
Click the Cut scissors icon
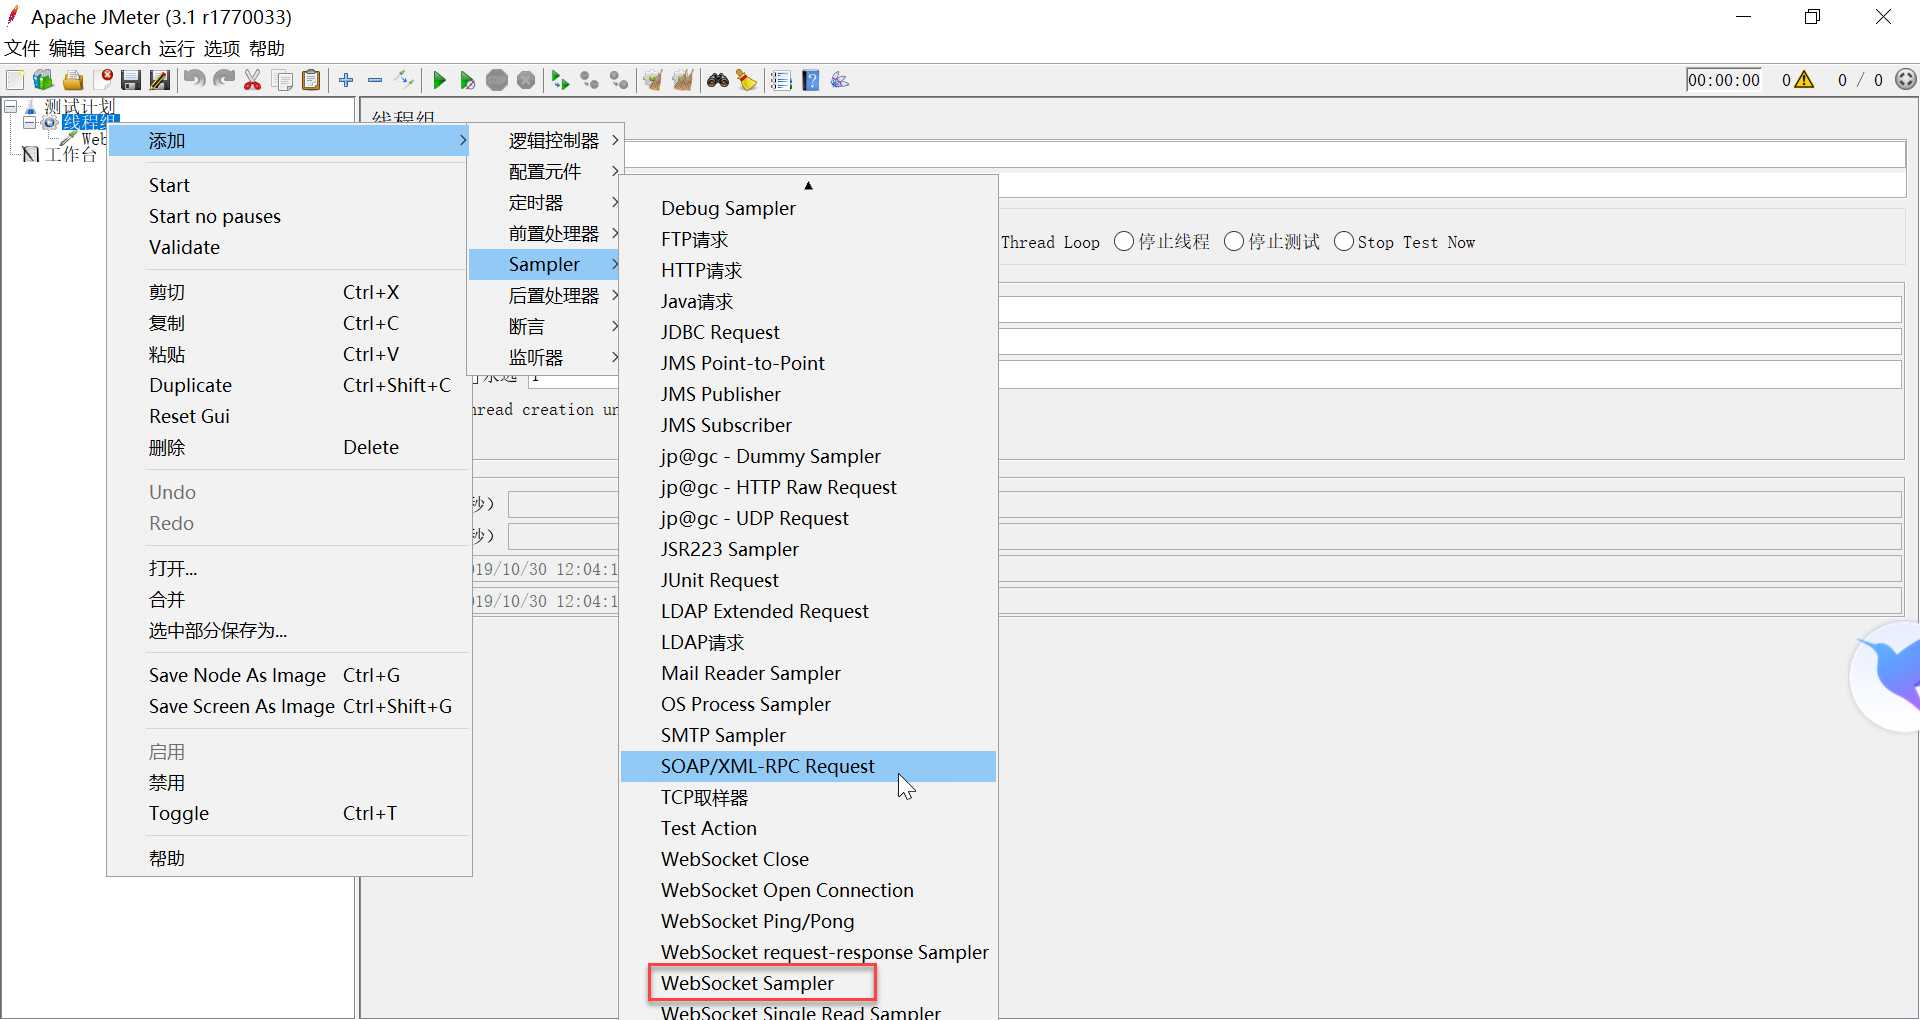pyautogui.click(x=253, y=80)
